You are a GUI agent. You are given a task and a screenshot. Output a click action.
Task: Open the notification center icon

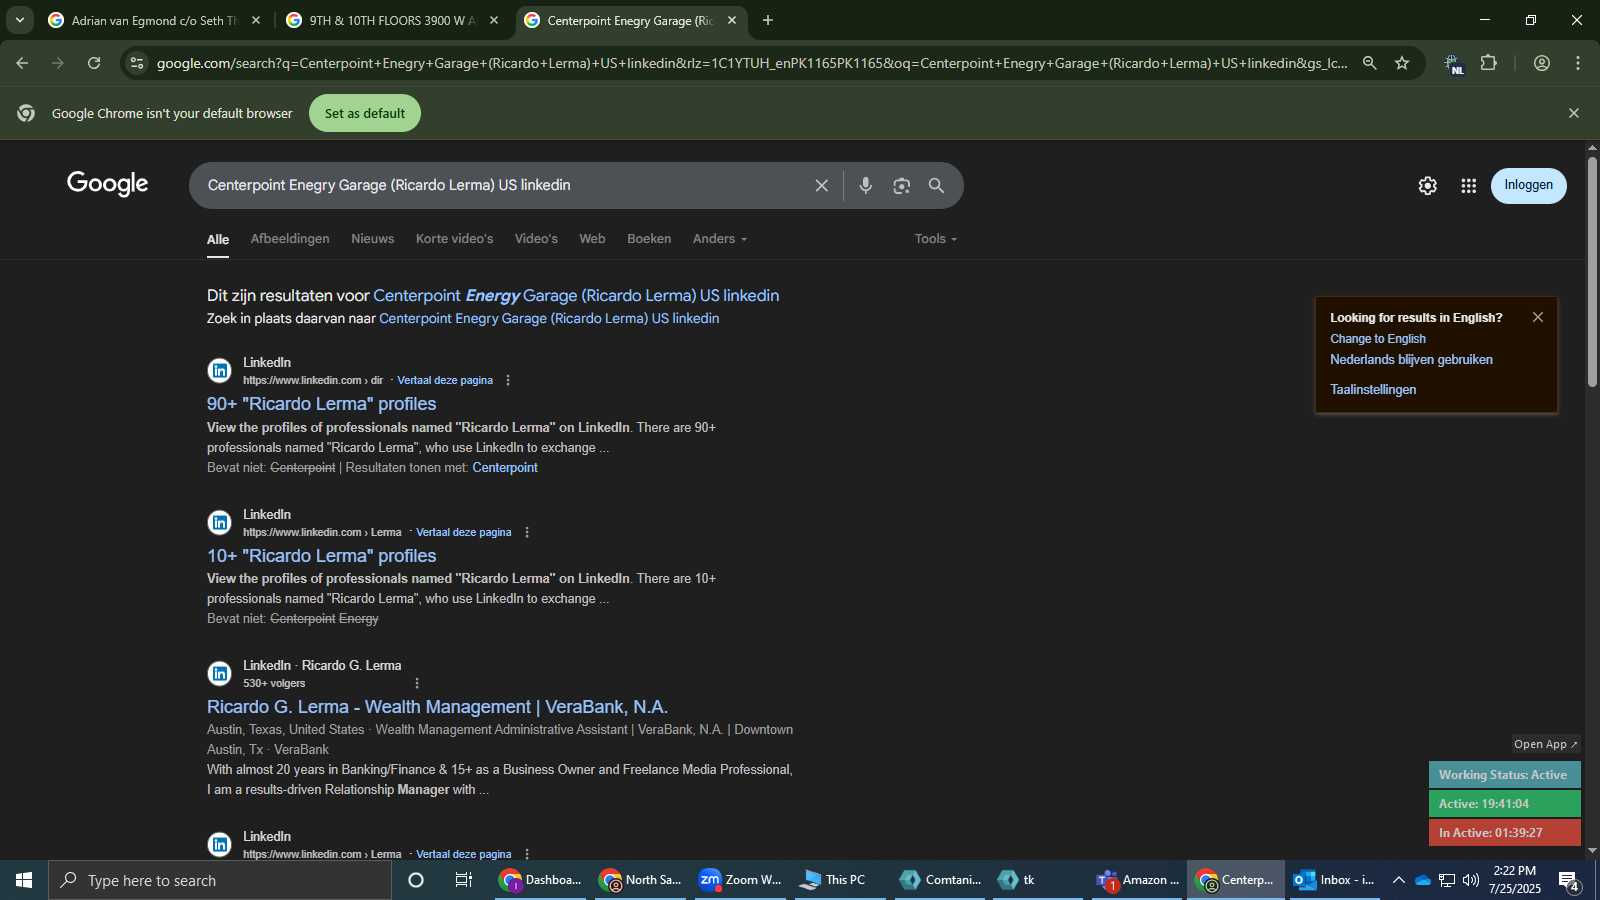tap(1569, 880)
